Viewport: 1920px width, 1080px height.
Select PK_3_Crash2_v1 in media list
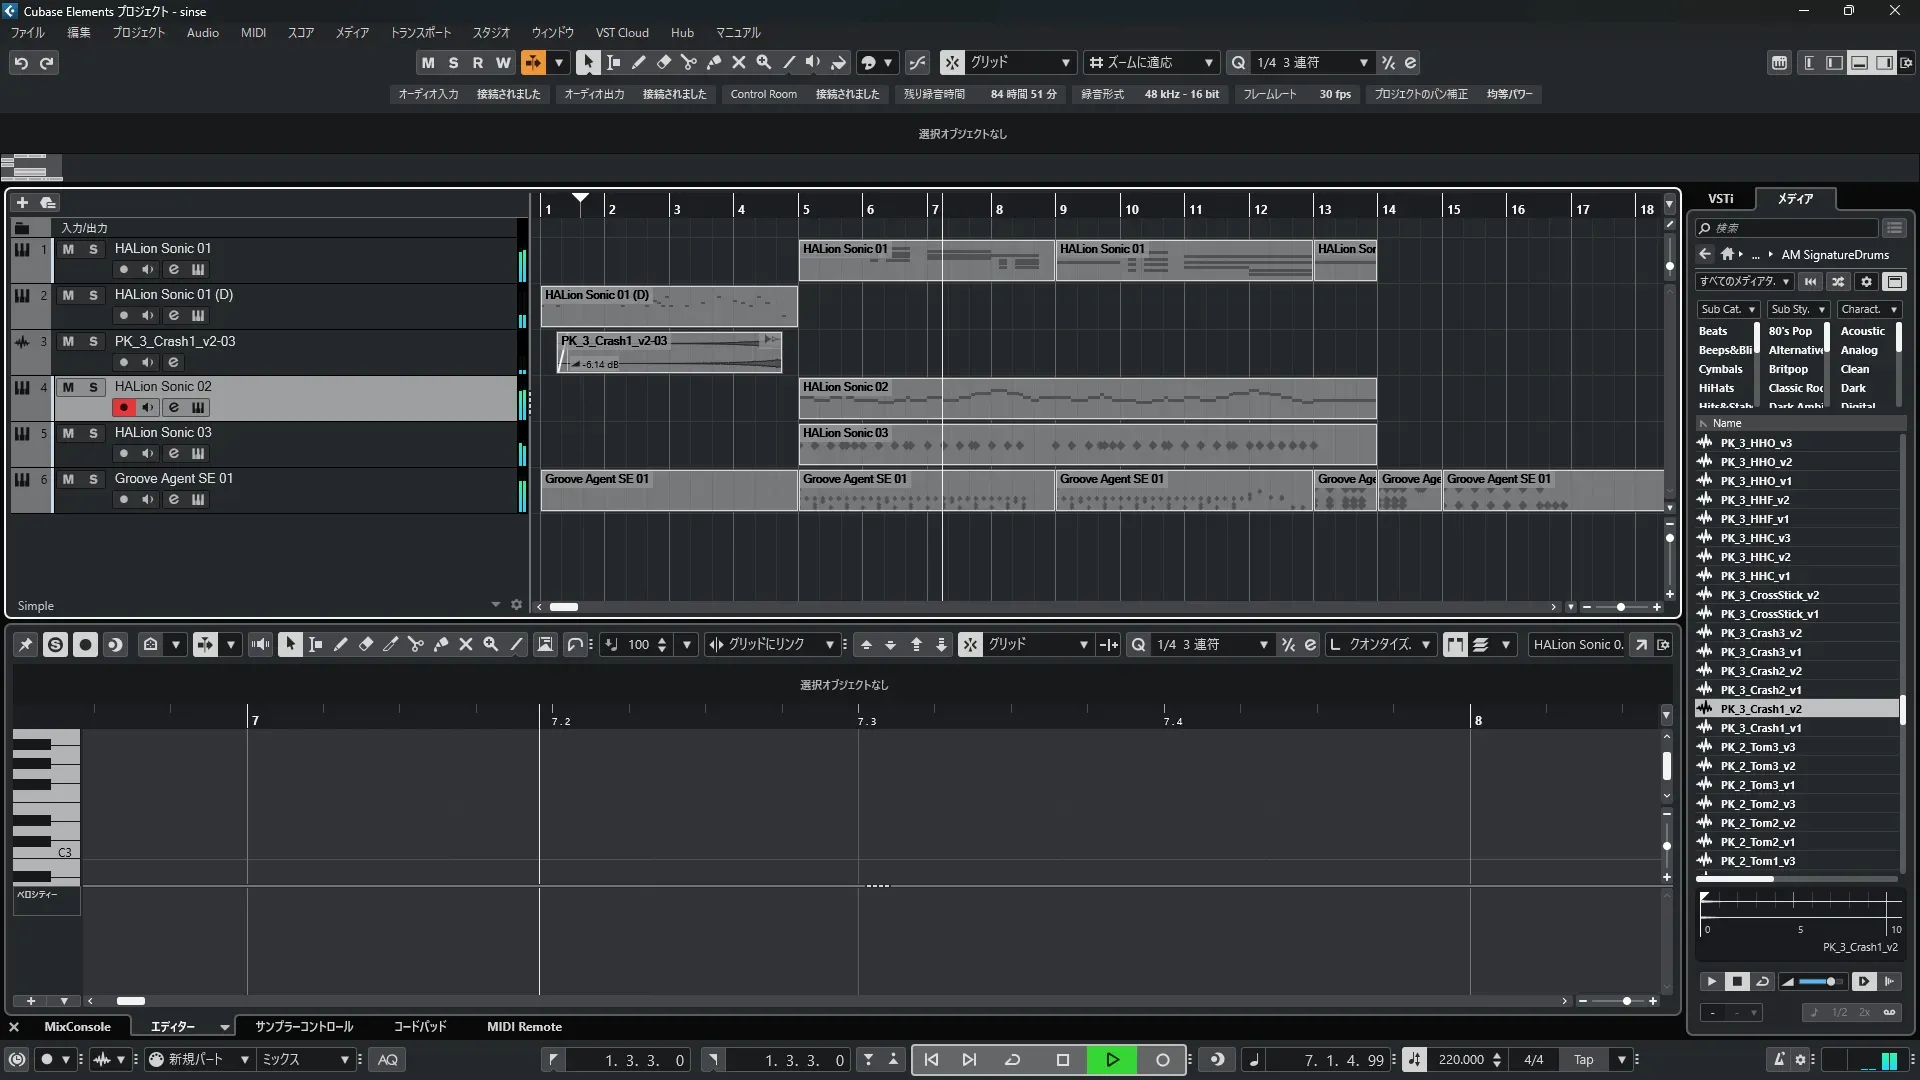point(1760,690)
